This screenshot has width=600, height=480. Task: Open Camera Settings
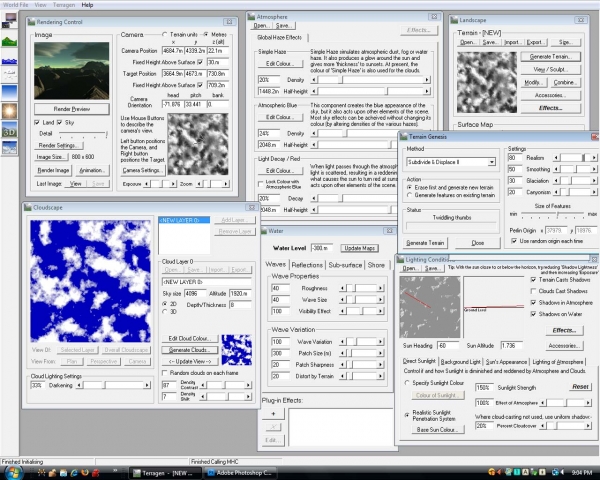coord(142,170)
